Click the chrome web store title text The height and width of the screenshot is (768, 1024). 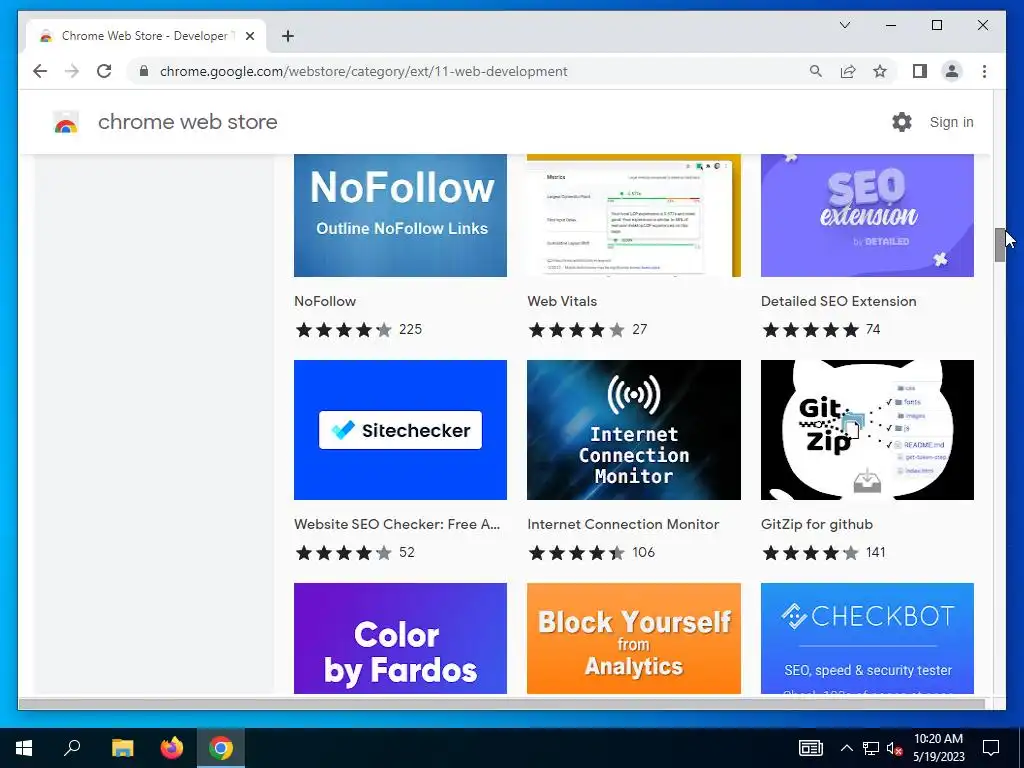click(x=187, y=122)
